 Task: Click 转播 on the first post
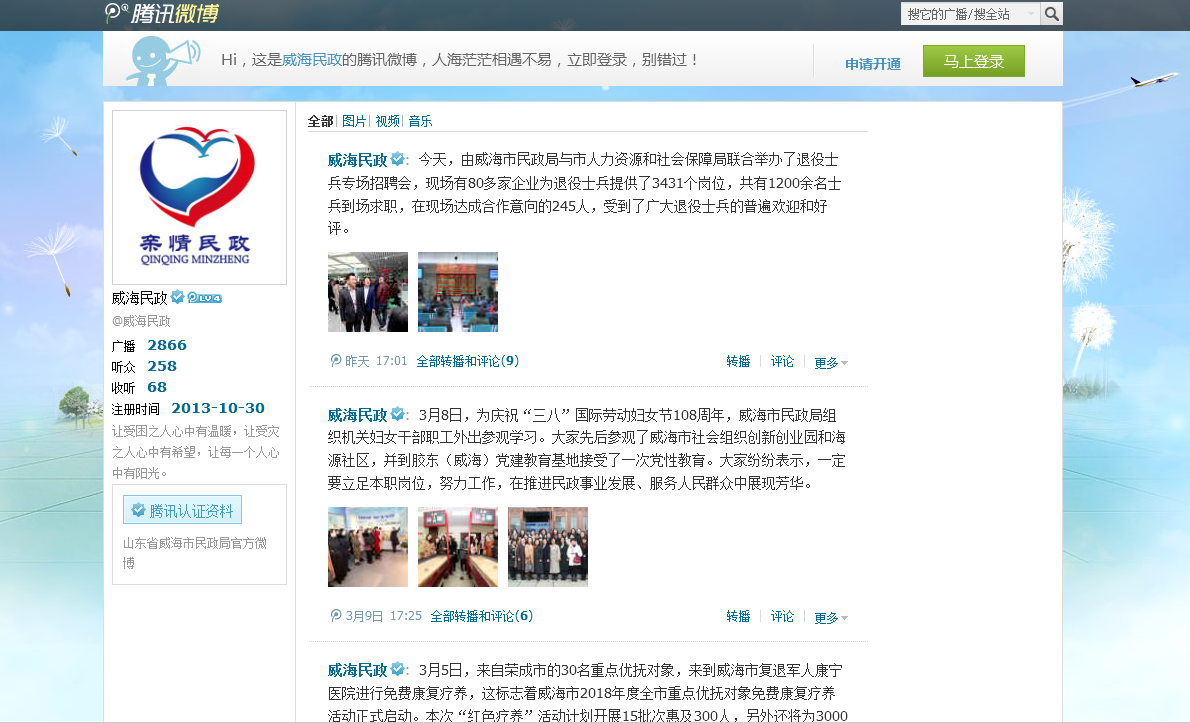738,362
